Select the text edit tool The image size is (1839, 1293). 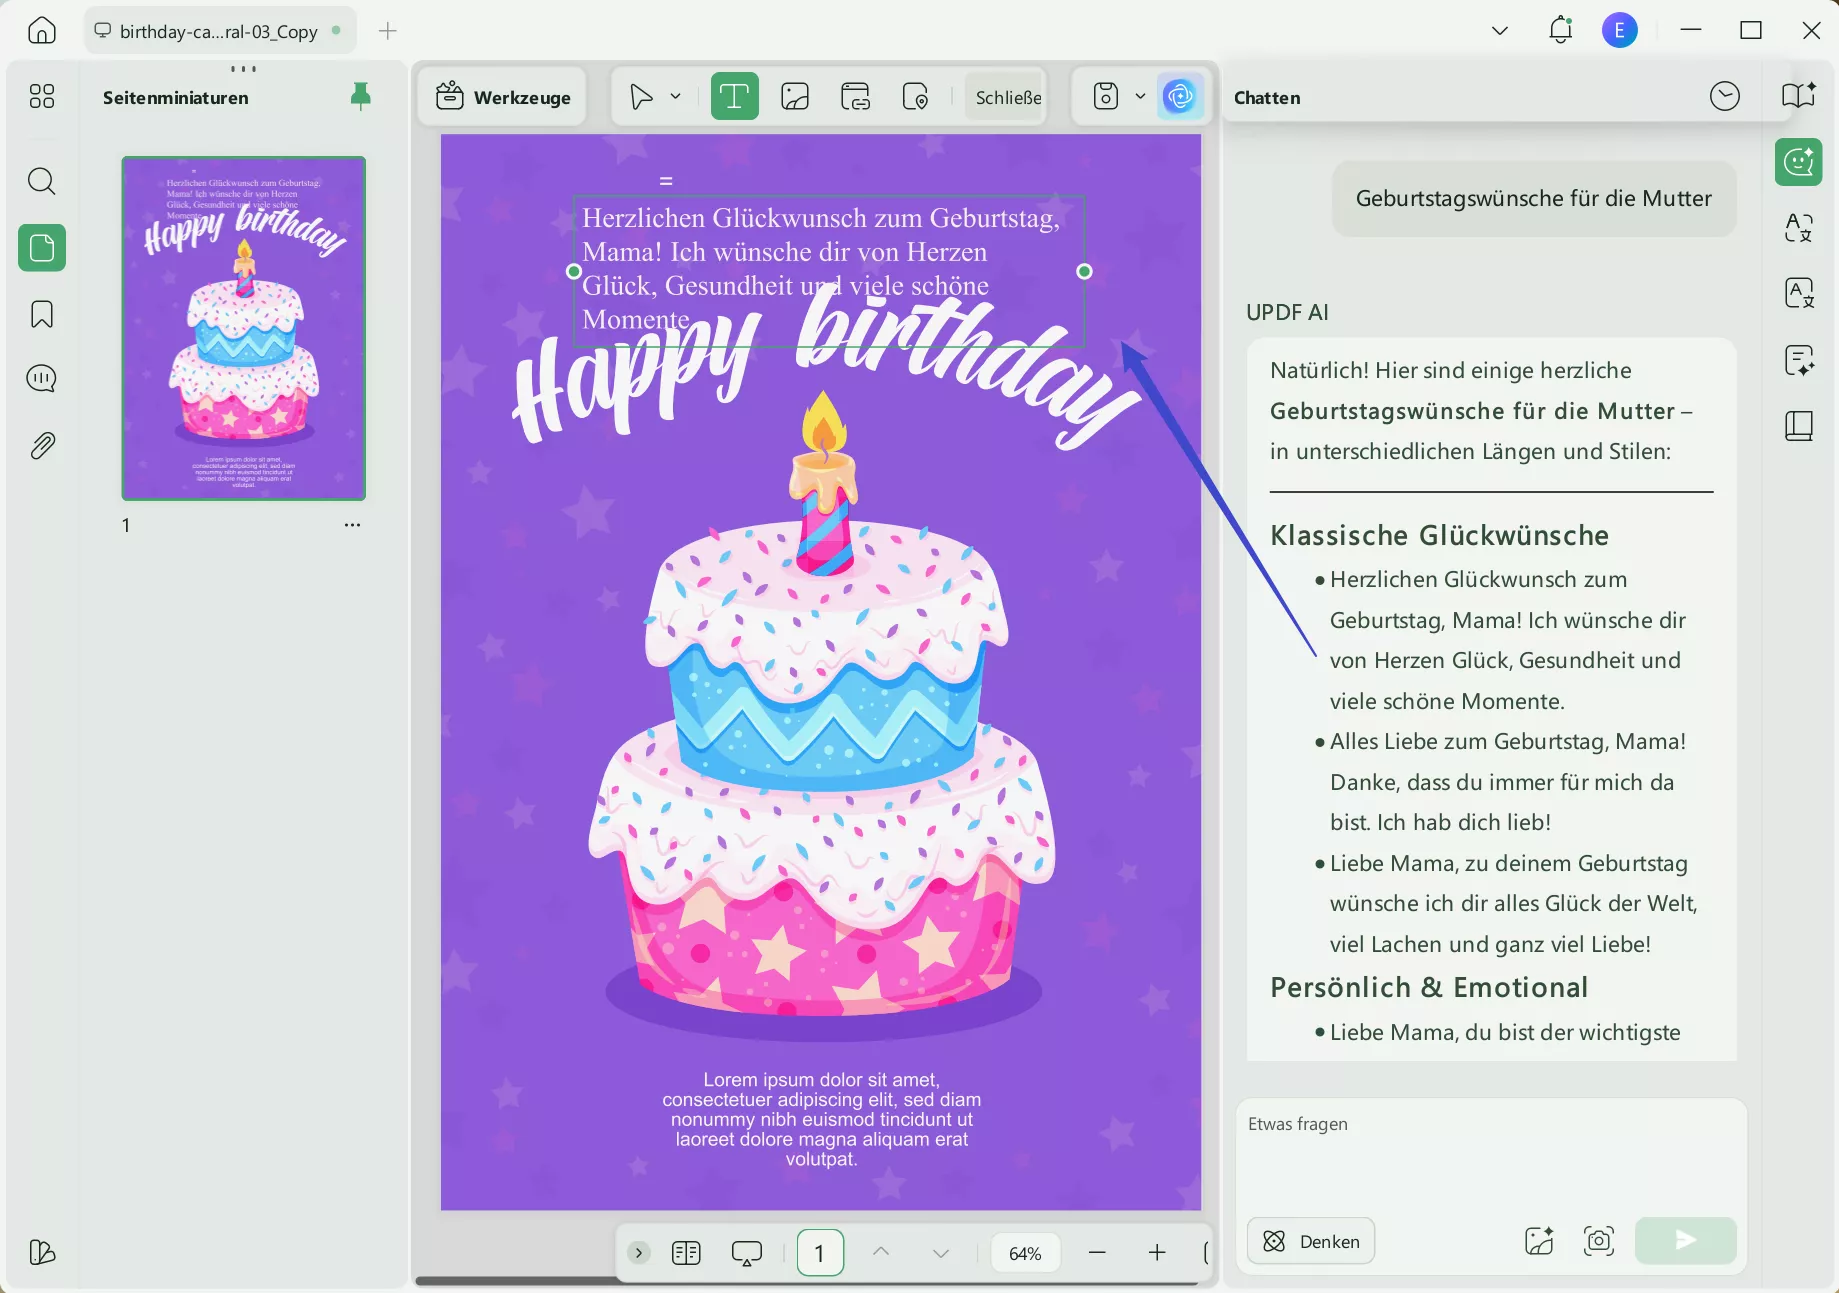[734, 97]
